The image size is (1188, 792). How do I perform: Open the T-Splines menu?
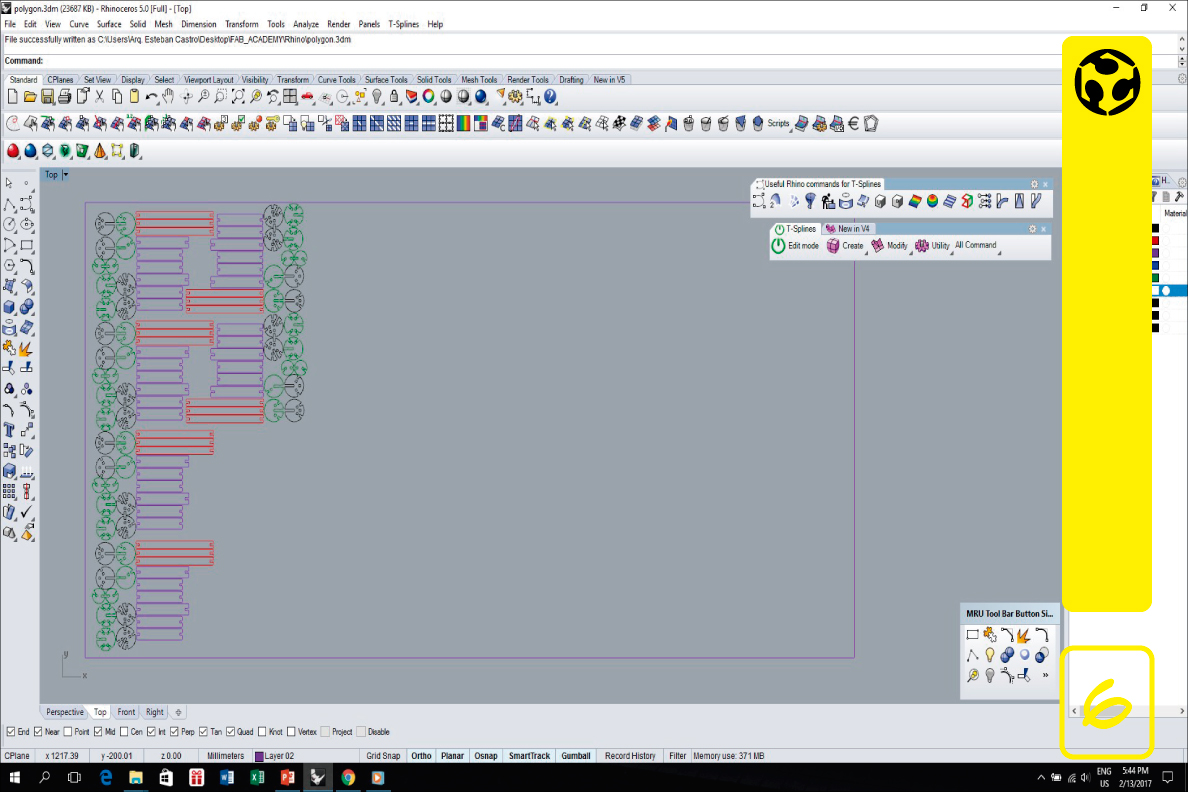[403, 24]
